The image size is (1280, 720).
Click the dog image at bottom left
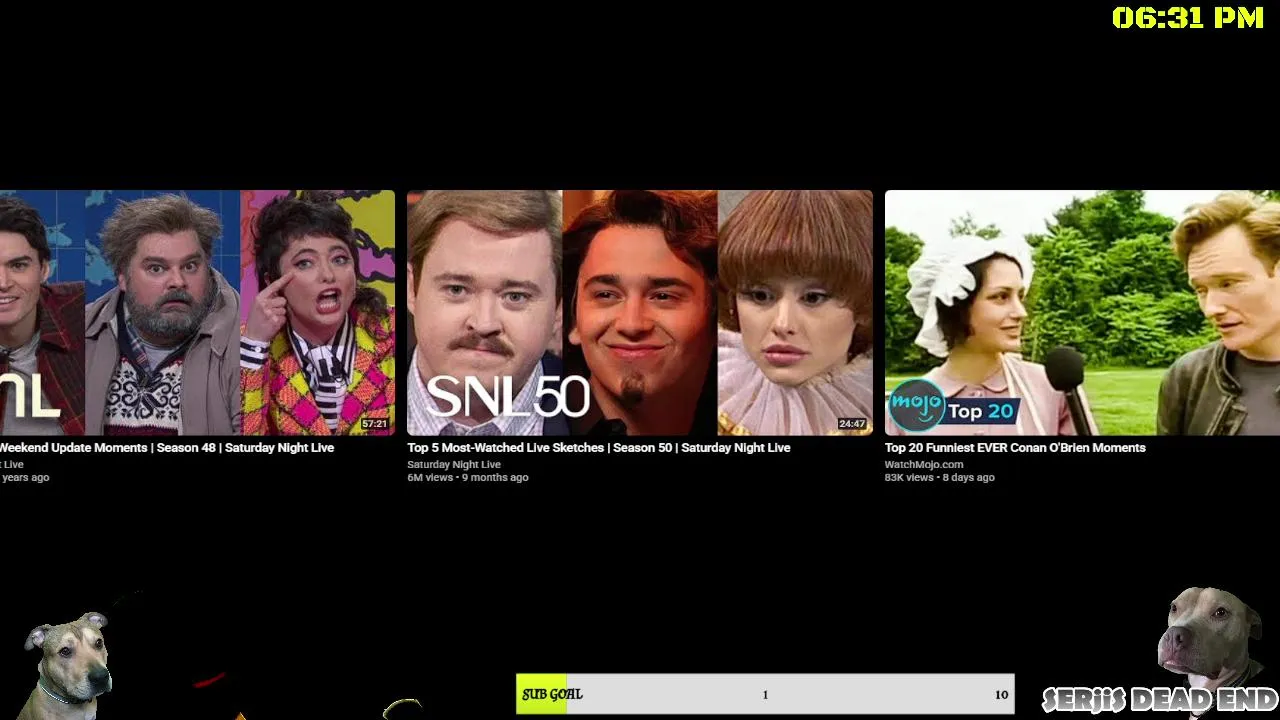[x=70, y=666]
